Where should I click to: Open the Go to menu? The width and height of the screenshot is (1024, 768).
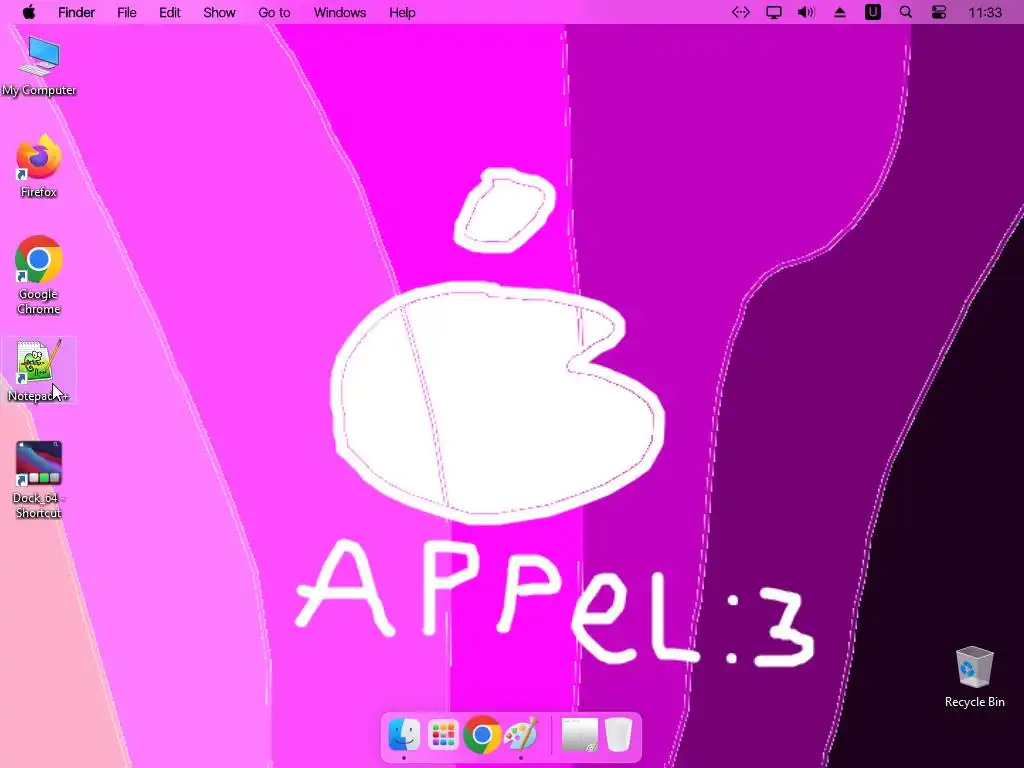click(x=274, y=12)
